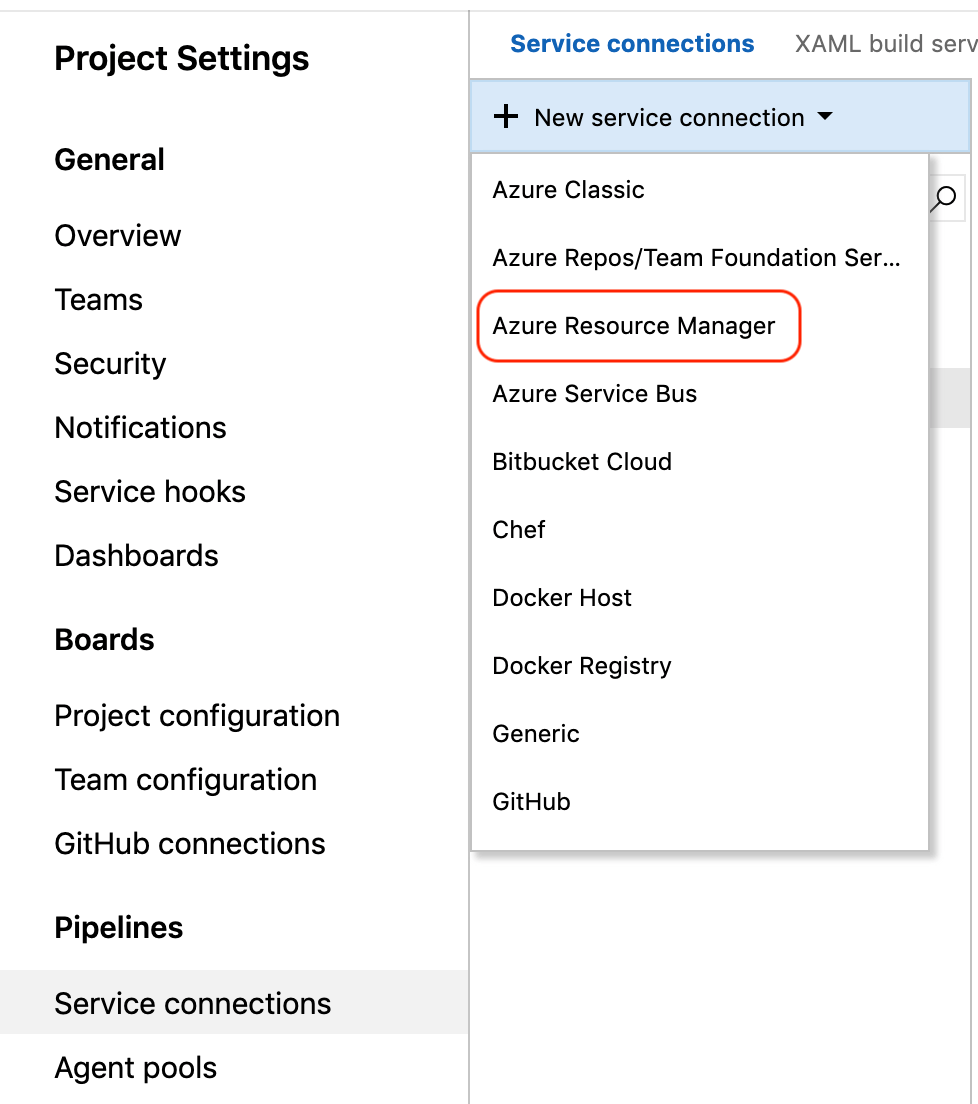The width and height of the screenshot is (978, 1104).
Task: Click the search magnifier icon
Action: coord(943,198)
